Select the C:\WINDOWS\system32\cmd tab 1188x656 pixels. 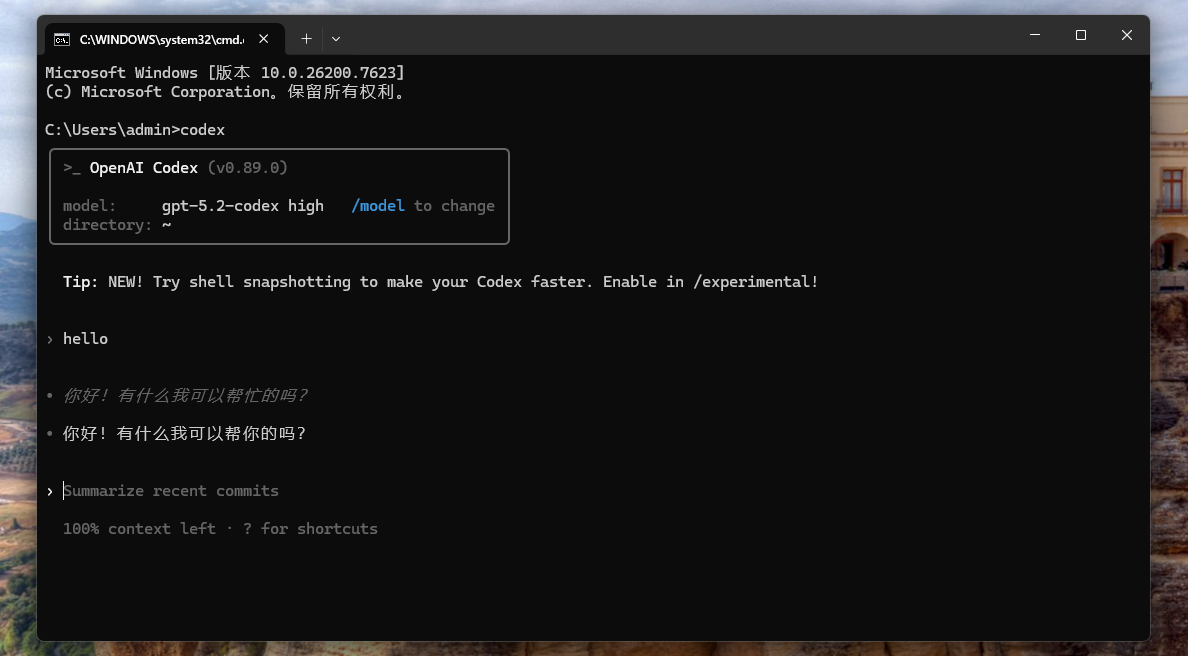coord(160,39)
